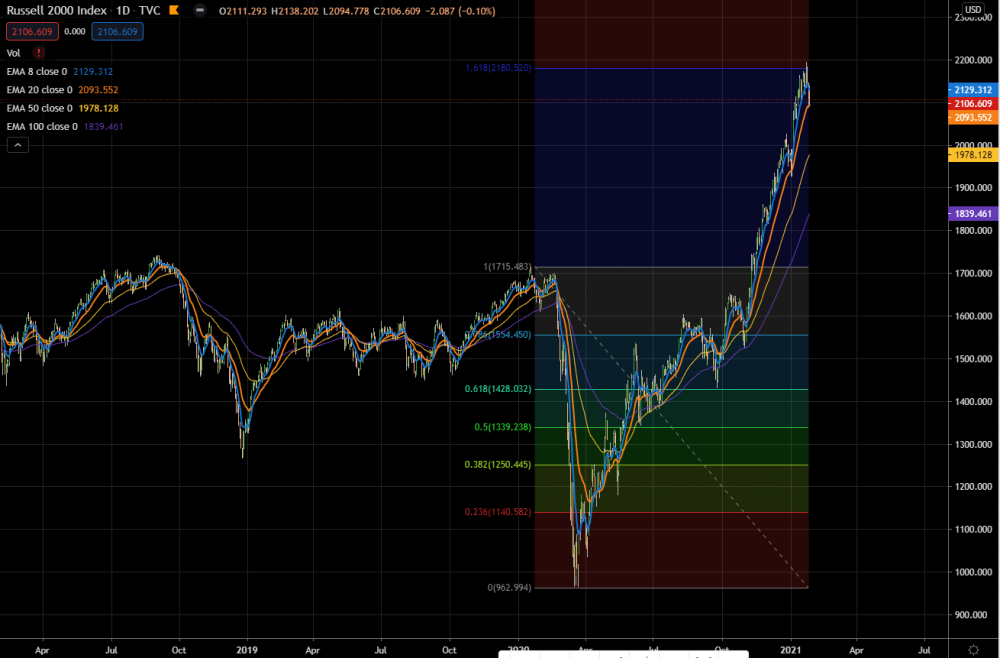Viewport: 1000px width, 658px height.
Task: Click the 2019 label on the time axis
Action: [247, 652]
